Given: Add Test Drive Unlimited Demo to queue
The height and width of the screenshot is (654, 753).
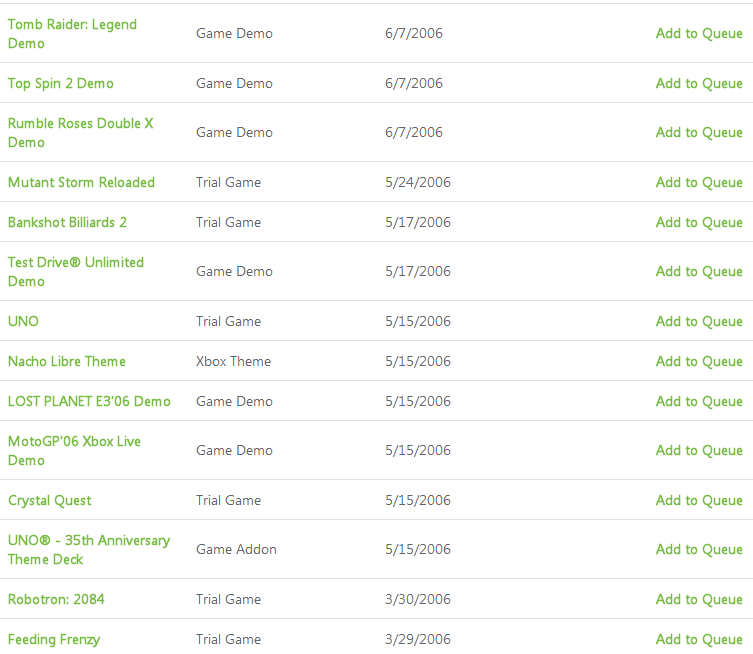Looking at the screenshot, I should click(699, 271).
